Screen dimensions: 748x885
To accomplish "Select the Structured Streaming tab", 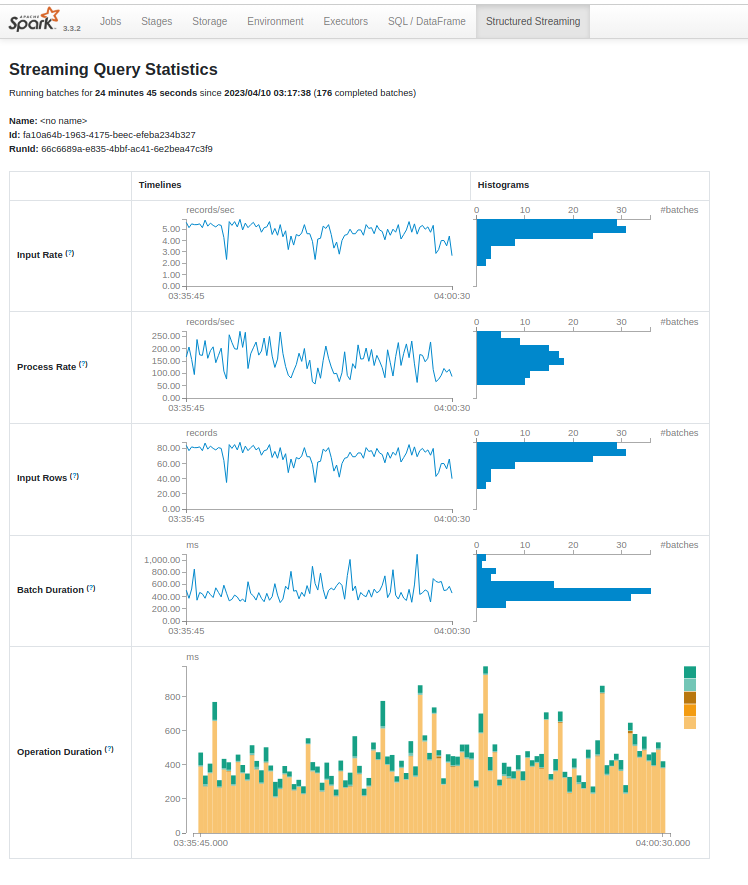I will tap(533, 21).
